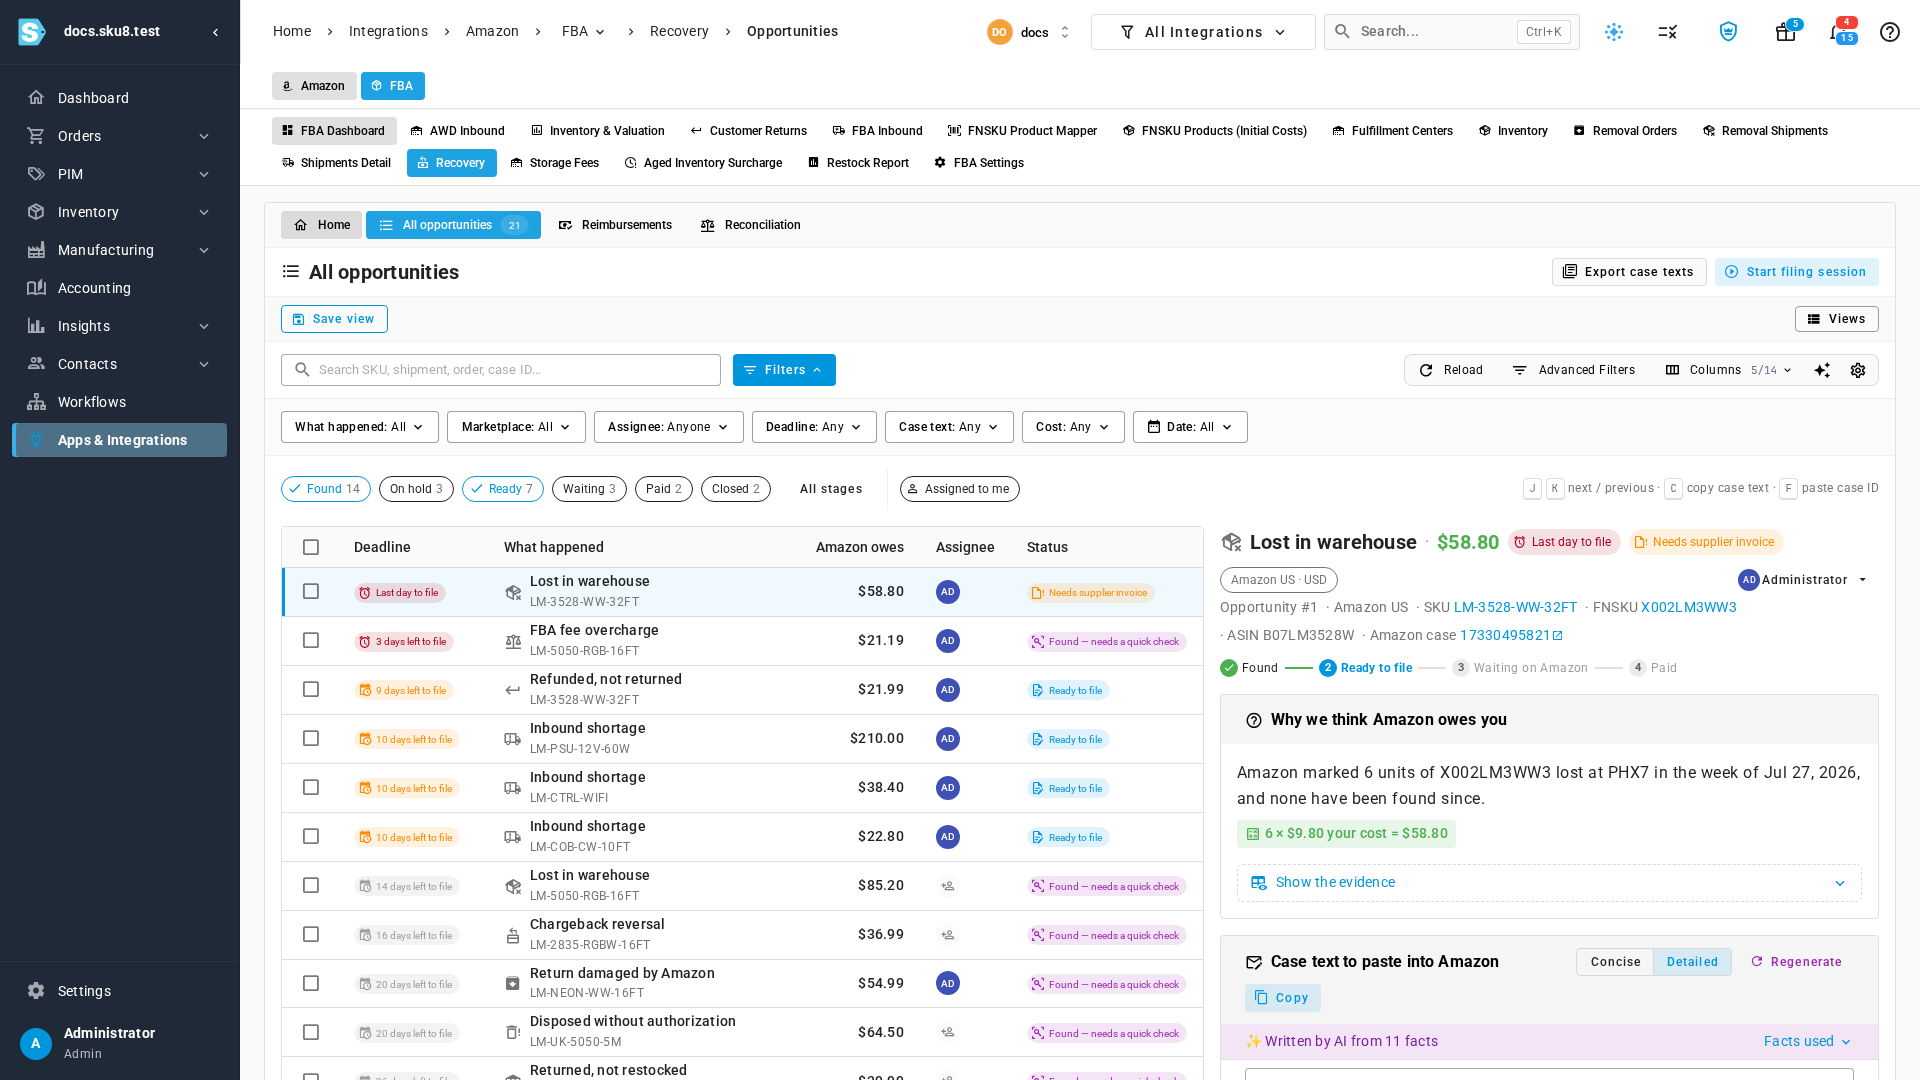This screenshot has width=1920, height=1080.
Task: Toggle the Found 14 stage chip
Action: click(x=326, y=489)
